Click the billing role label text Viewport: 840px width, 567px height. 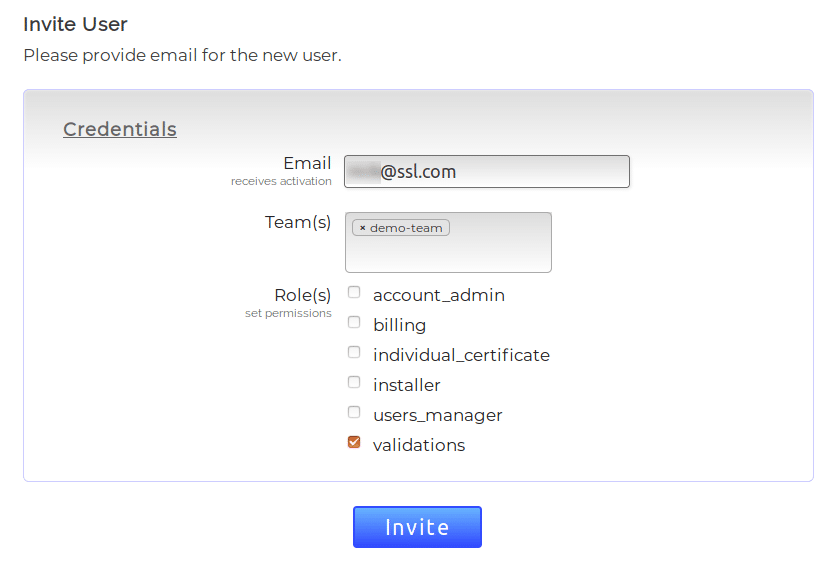(400, 325)
